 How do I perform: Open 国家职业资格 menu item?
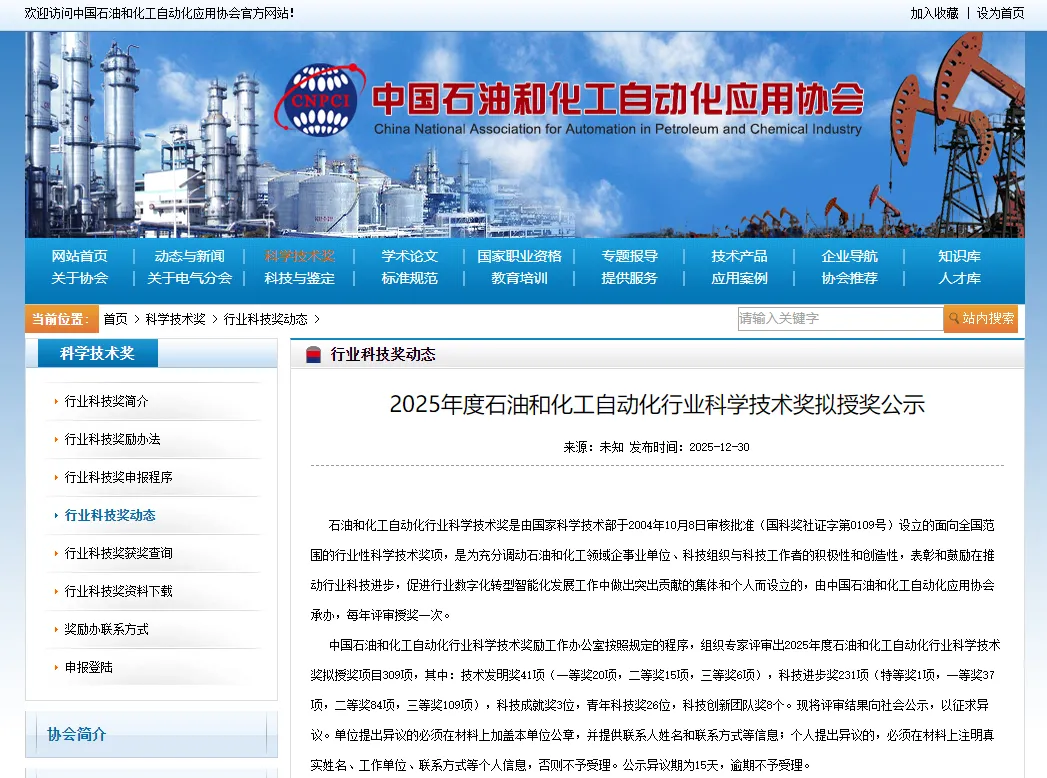click(519, 256)
